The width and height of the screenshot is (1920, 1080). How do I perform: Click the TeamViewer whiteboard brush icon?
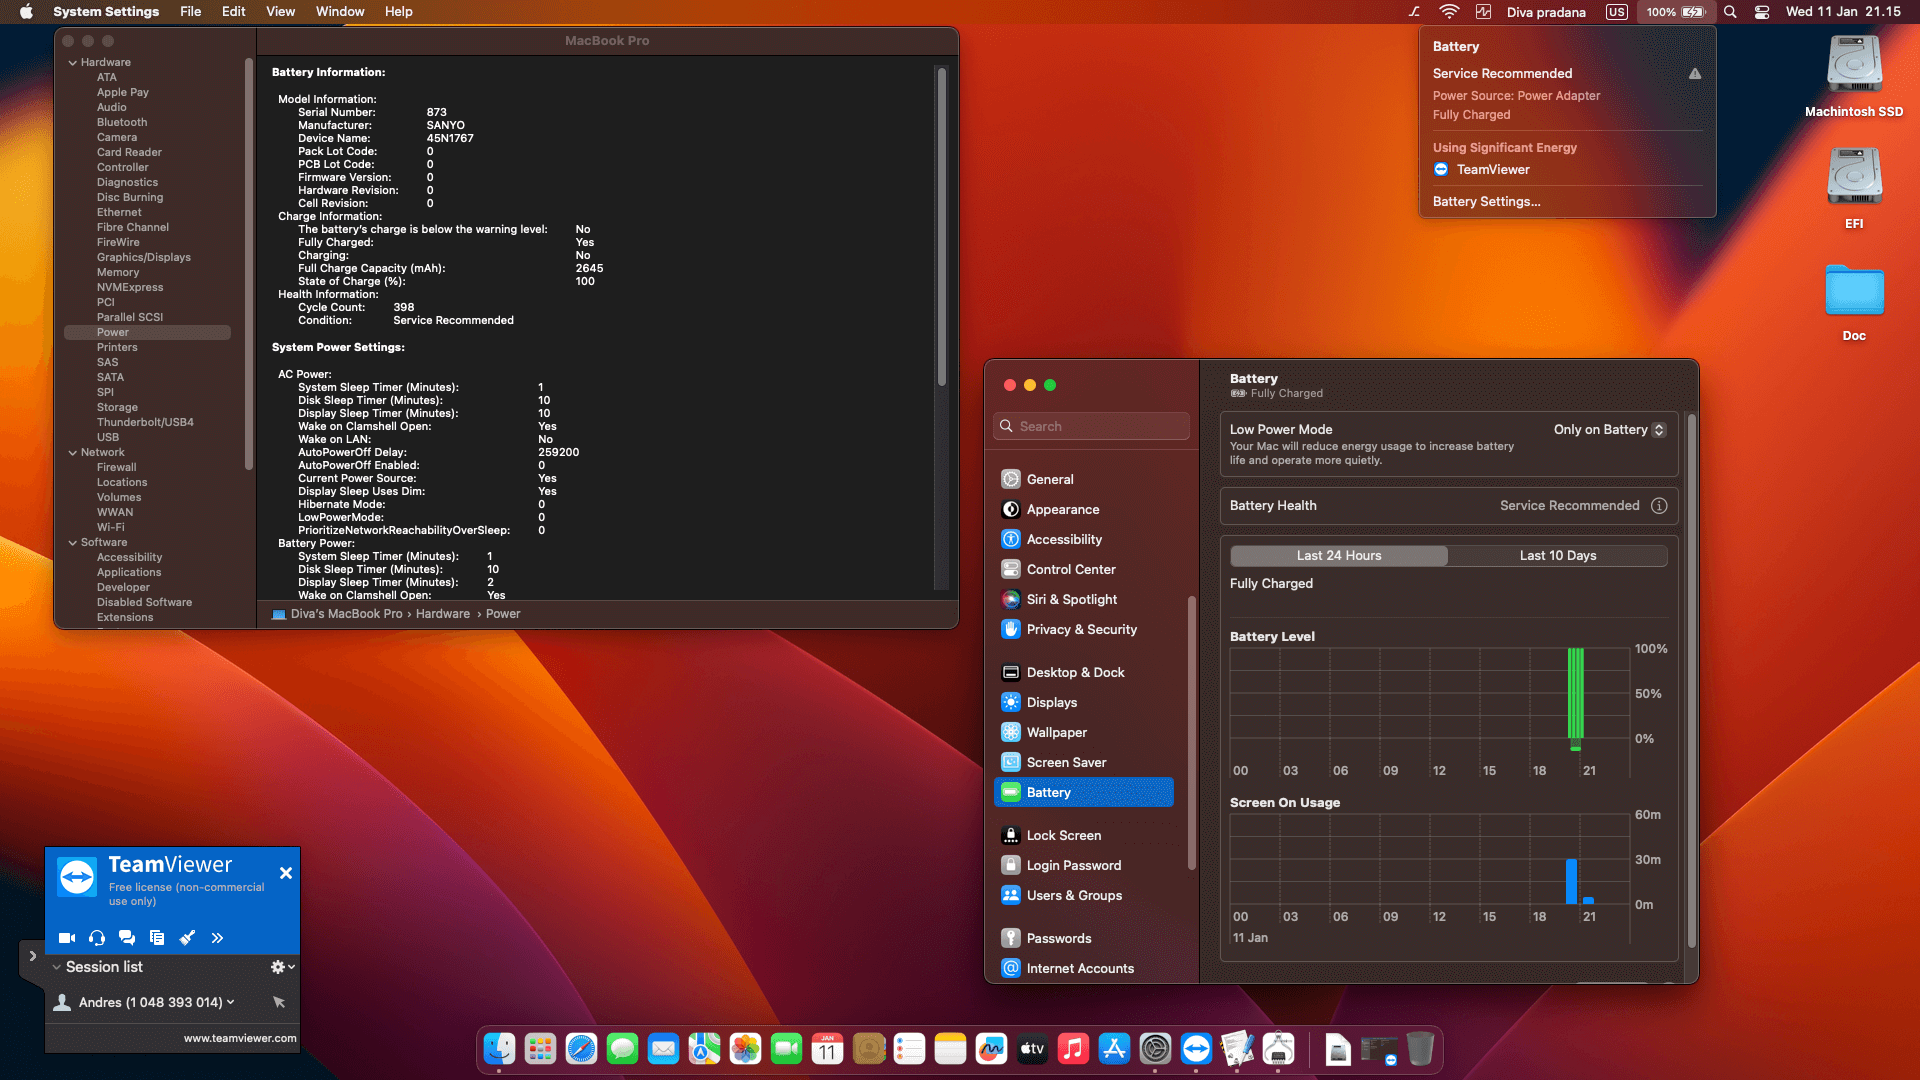187,938
